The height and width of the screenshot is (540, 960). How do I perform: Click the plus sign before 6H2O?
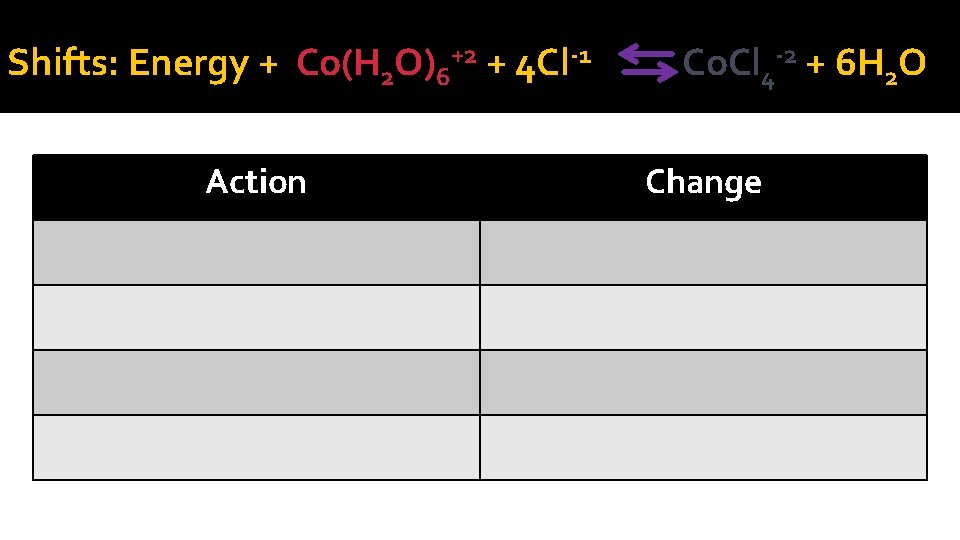coord(815,64)
